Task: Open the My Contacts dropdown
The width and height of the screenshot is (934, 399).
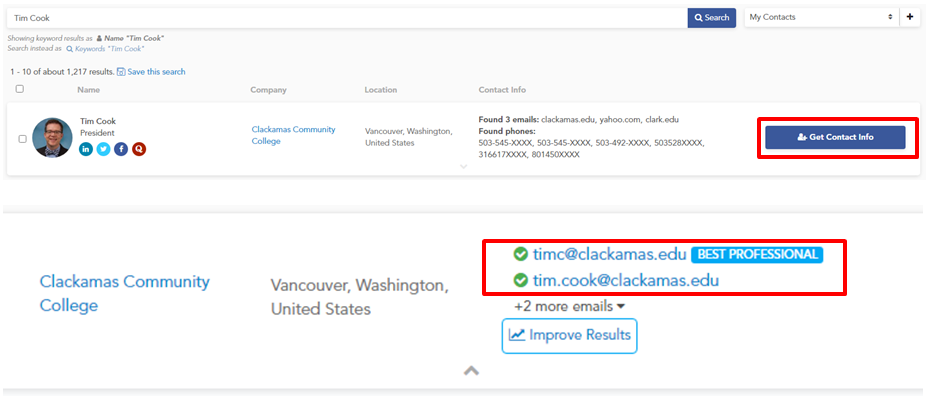Action: pos(821,17)
